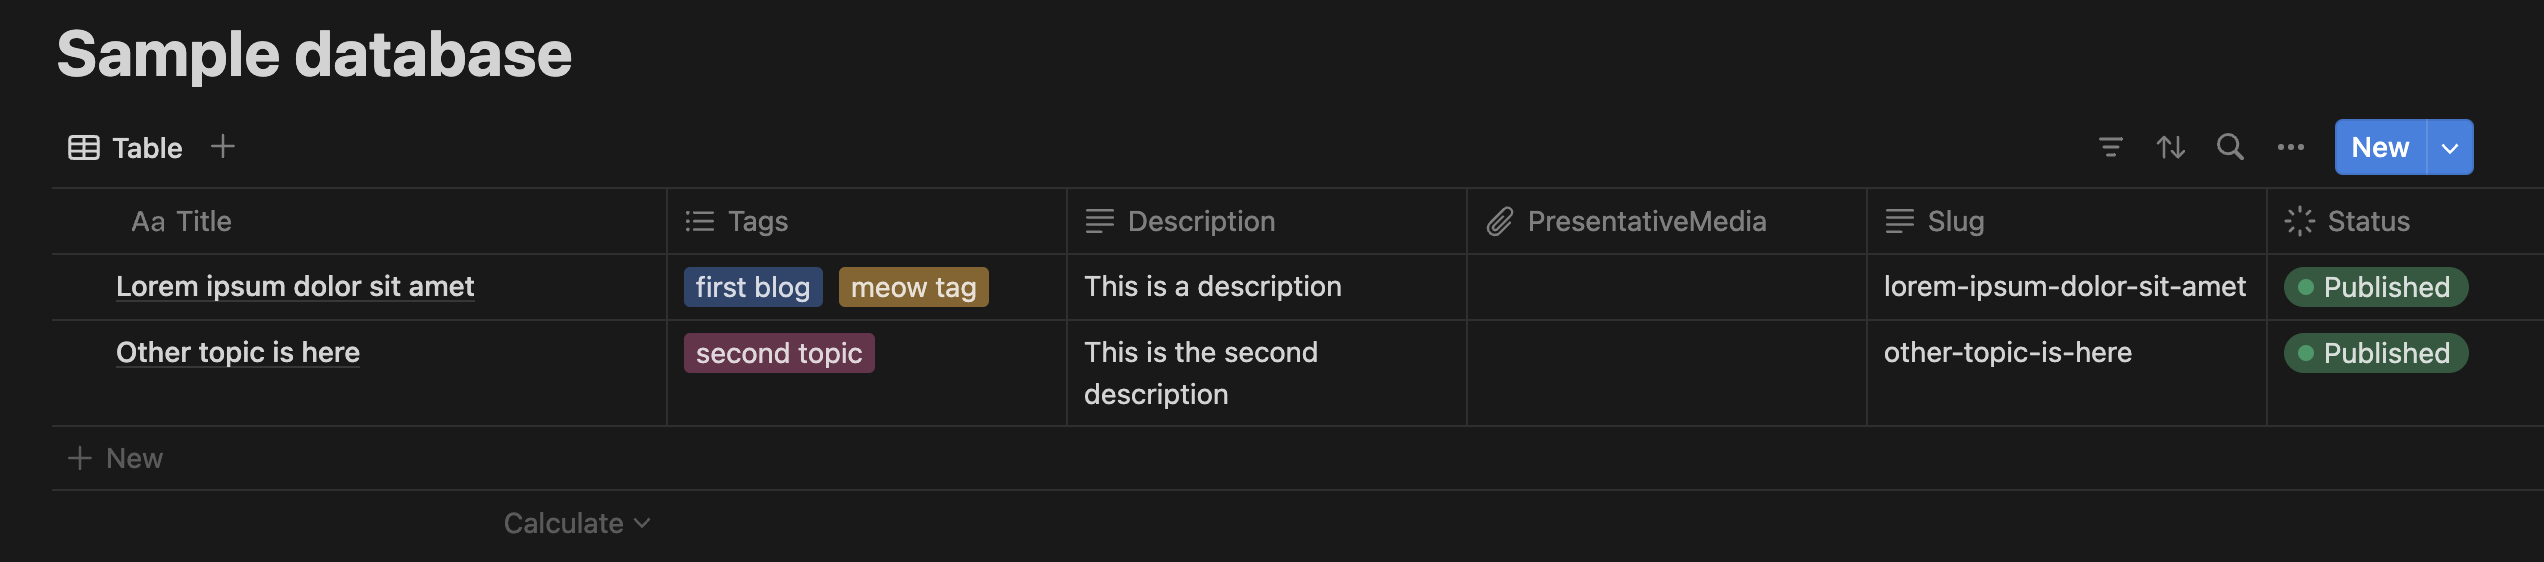
Task: Open the three-dots more options menu
Action: click(2290, 148)
